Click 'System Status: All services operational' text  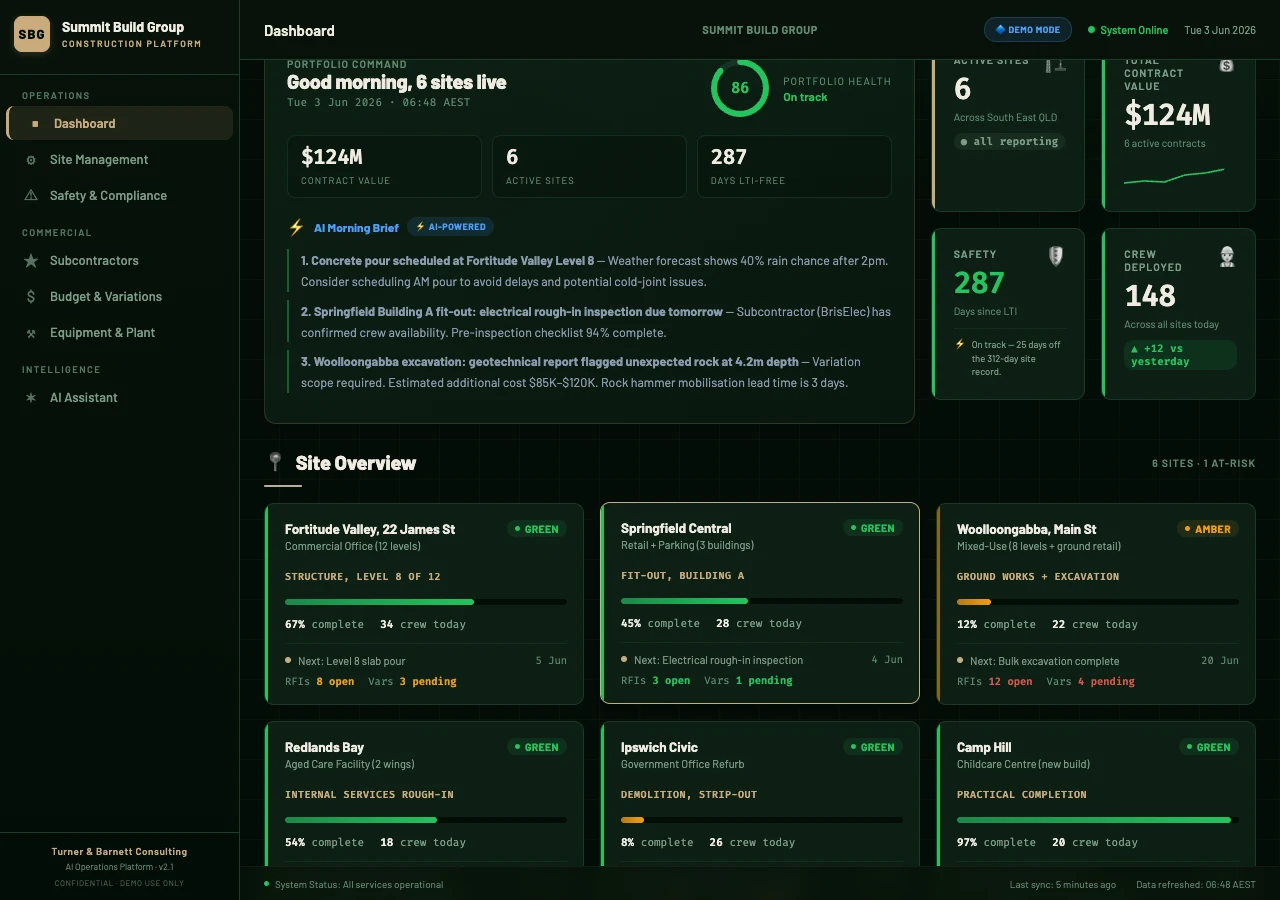pyautogui.click(x=359, y=885)
